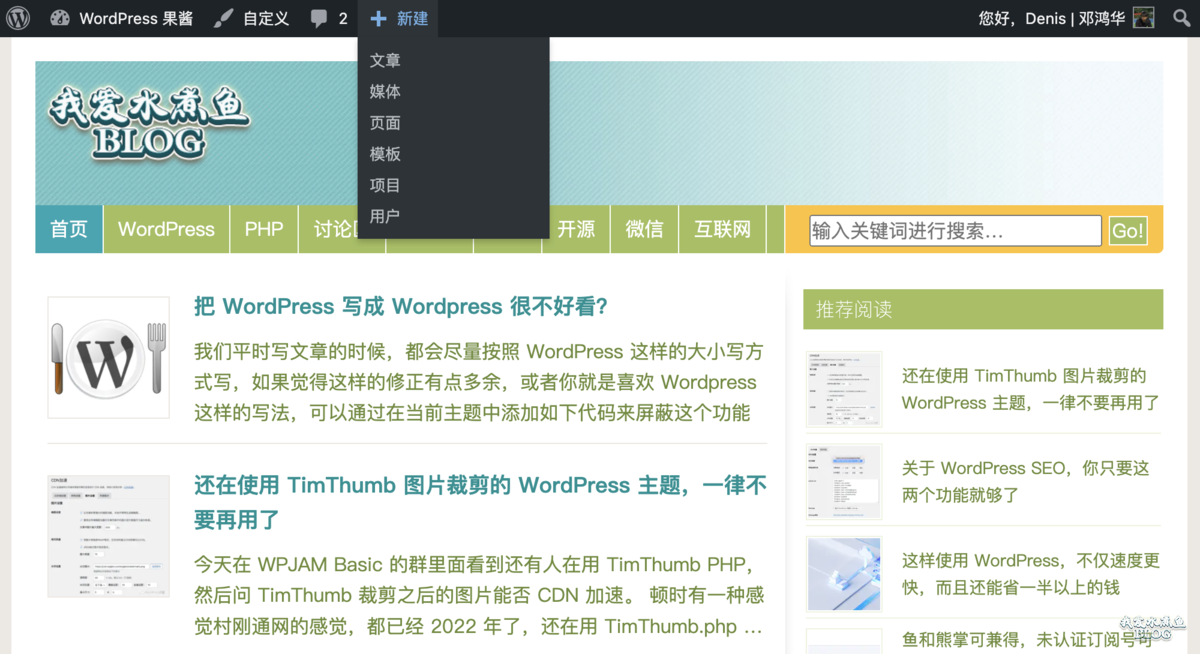Viewport: 1200px width, 654px height.
Task: Click the 新建 label in the admin bar
Action: click(x=412, y=19)
